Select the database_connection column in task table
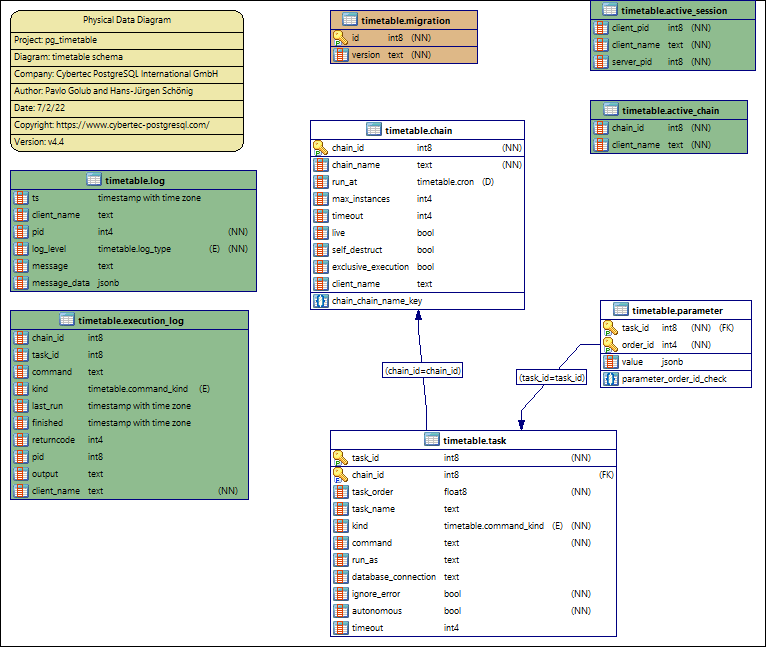The width and height of the screenshot is (766, 647). 394,577
